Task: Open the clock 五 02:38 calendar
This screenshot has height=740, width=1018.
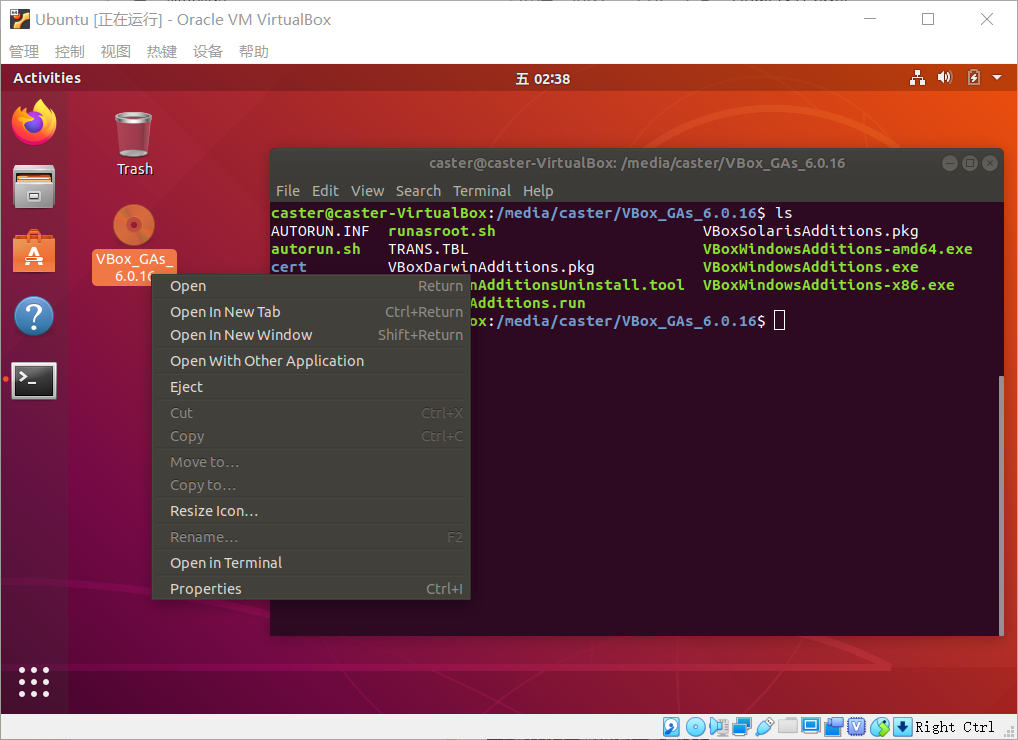Action: (x=543, y=79)
